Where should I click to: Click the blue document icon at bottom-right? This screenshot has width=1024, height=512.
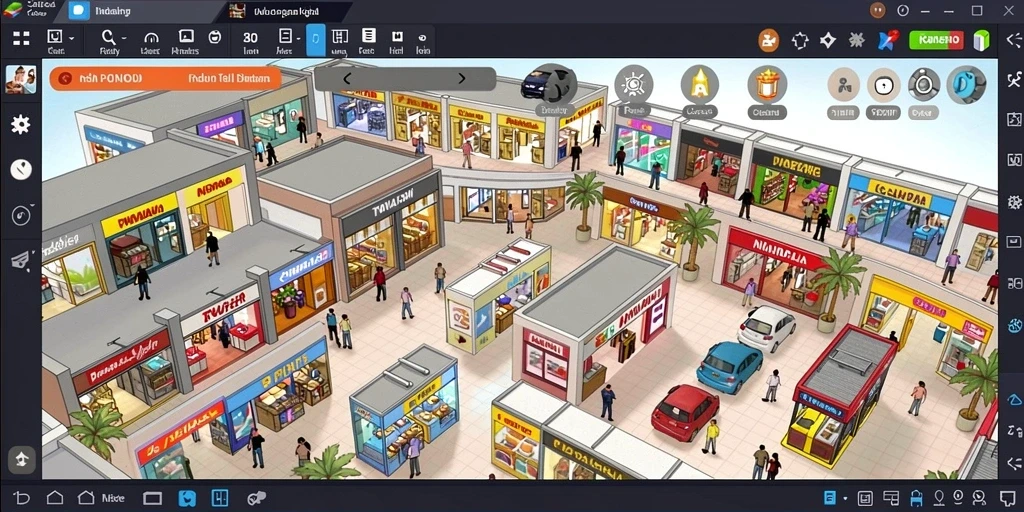[830, 498]
